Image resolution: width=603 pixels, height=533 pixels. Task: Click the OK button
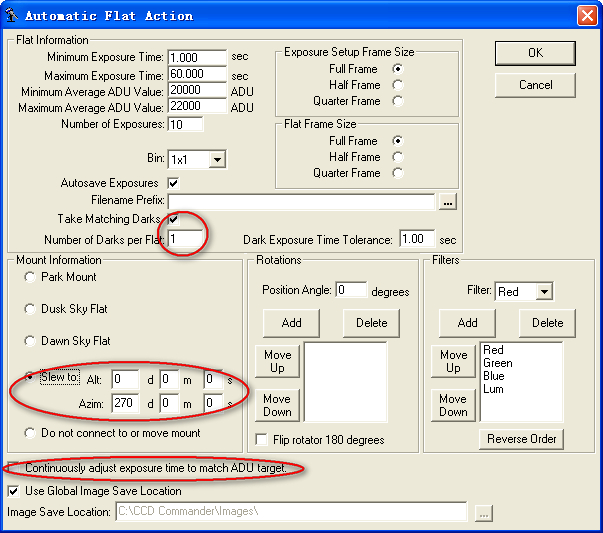535,53
